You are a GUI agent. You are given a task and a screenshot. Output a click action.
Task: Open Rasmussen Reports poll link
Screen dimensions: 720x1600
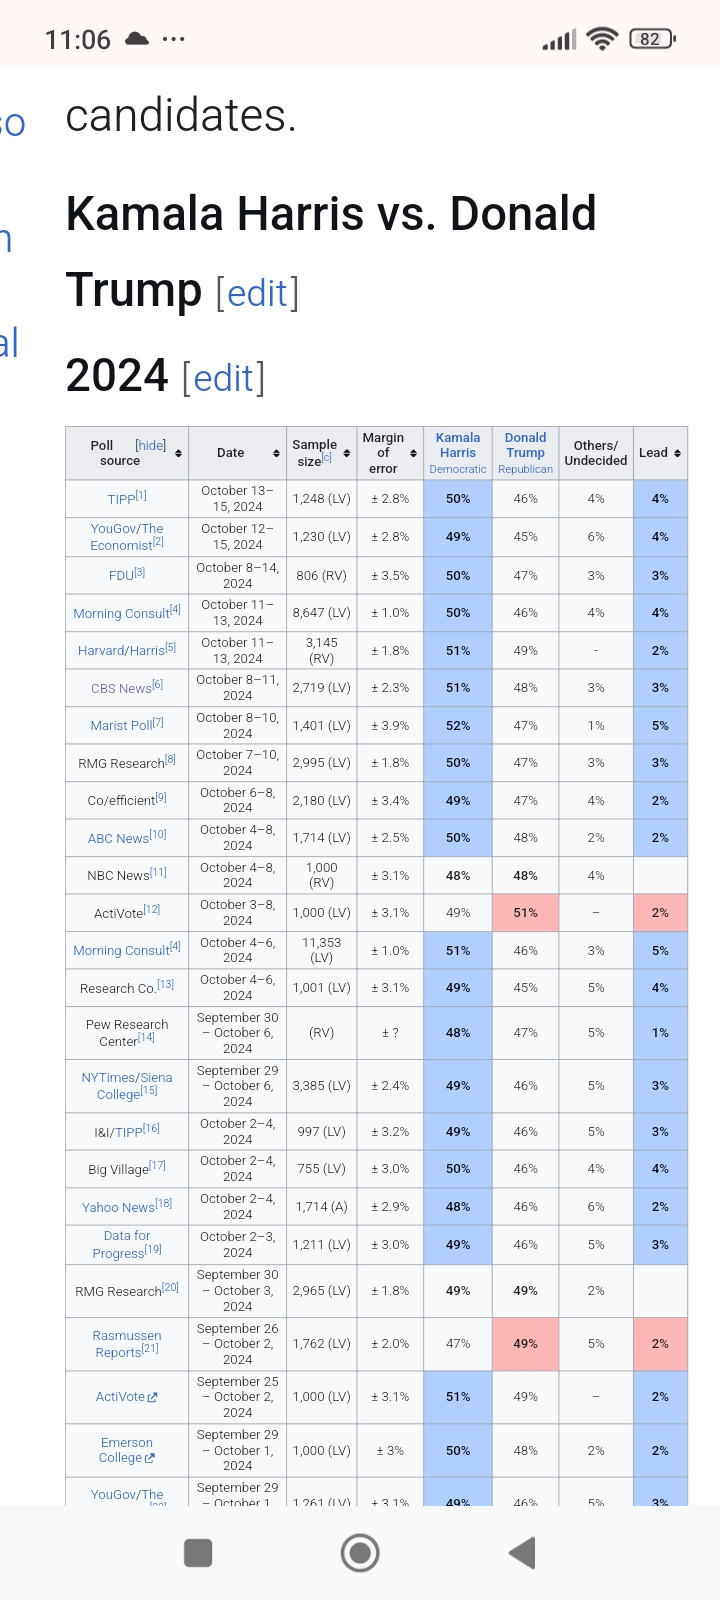click(127, 1344)
